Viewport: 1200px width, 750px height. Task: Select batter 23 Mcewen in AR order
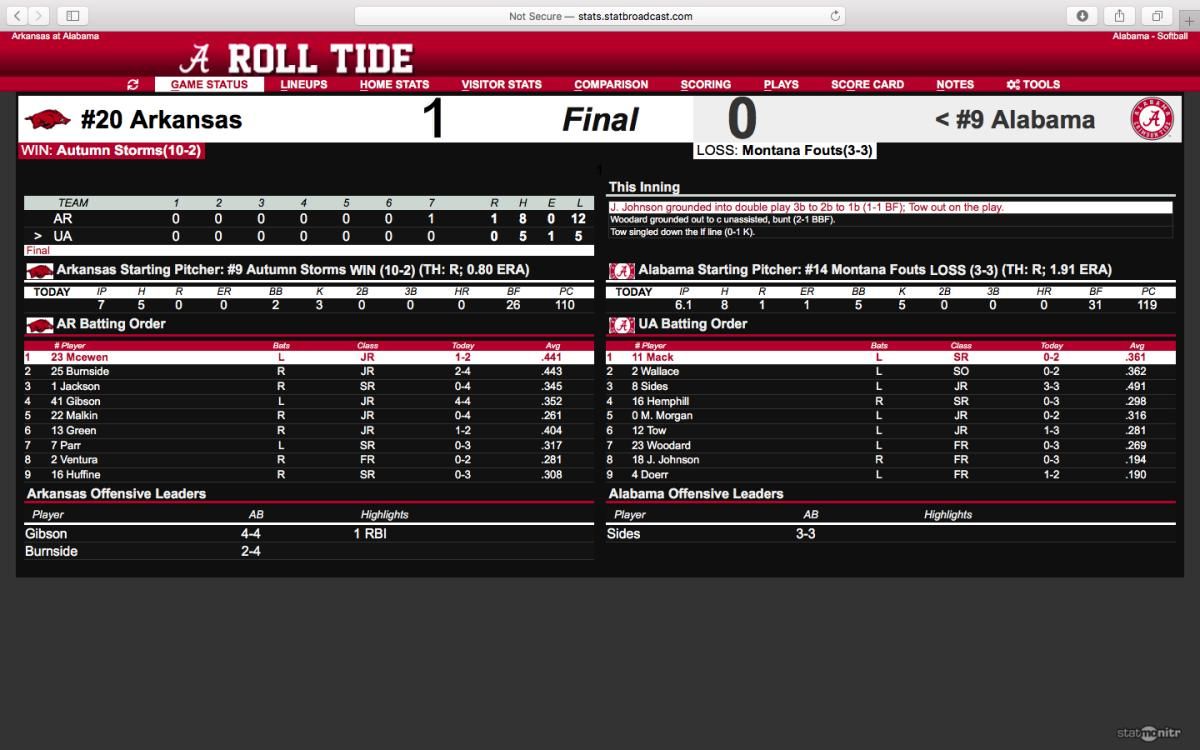[x=309, y=357]
